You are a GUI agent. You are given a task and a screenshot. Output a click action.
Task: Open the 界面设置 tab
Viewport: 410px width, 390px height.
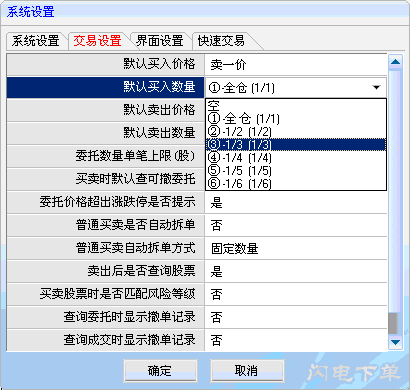click(x=160, y=41)
